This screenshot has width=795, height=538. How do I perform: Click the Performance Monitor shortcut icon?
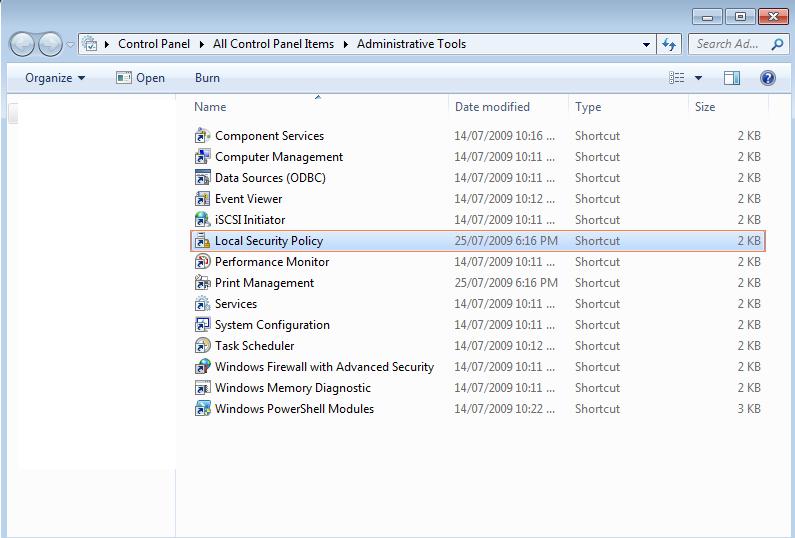(202, 262)
